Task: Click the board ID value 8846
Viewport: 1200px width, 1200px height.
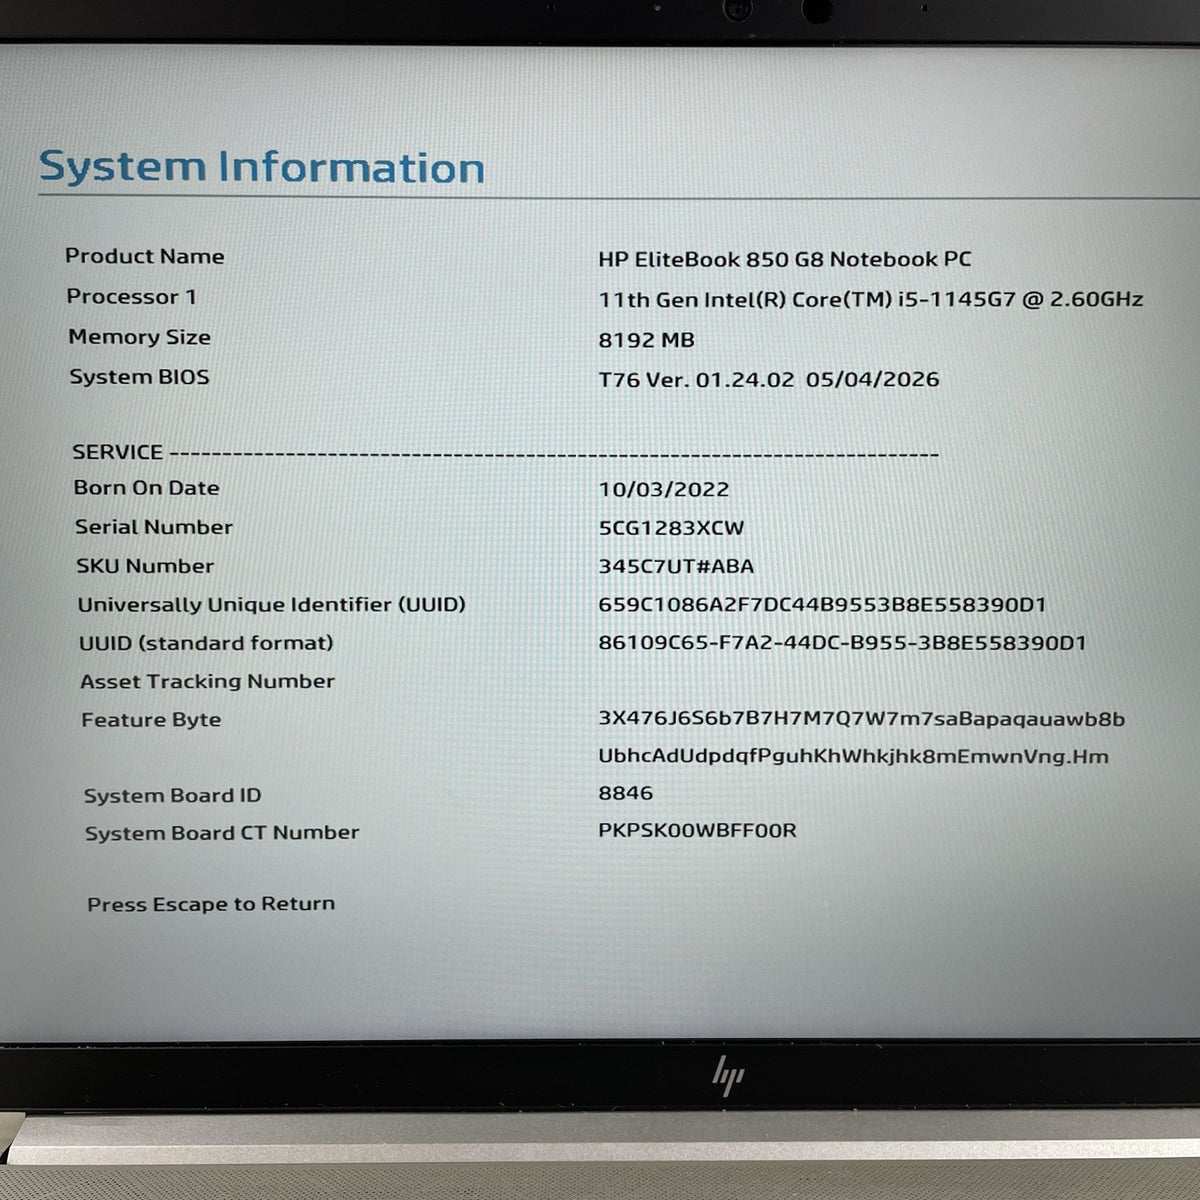Action: tap(625, 793)
